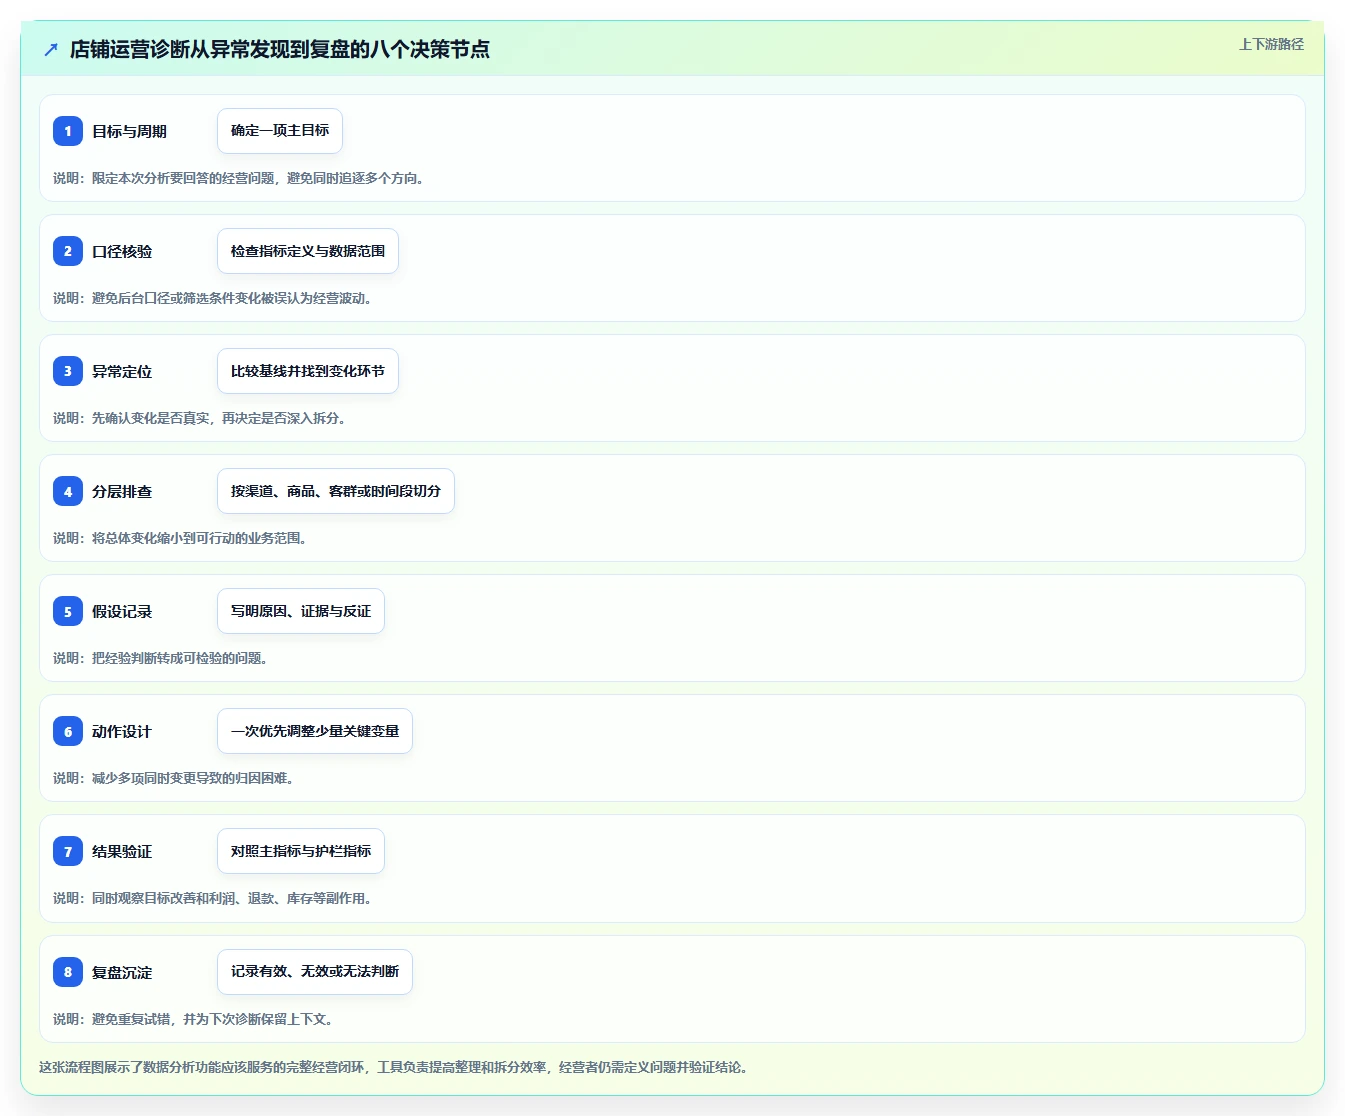Click the 结果验证 step title
This screenshot has width=1345, height=1116.
coord(122,851)
